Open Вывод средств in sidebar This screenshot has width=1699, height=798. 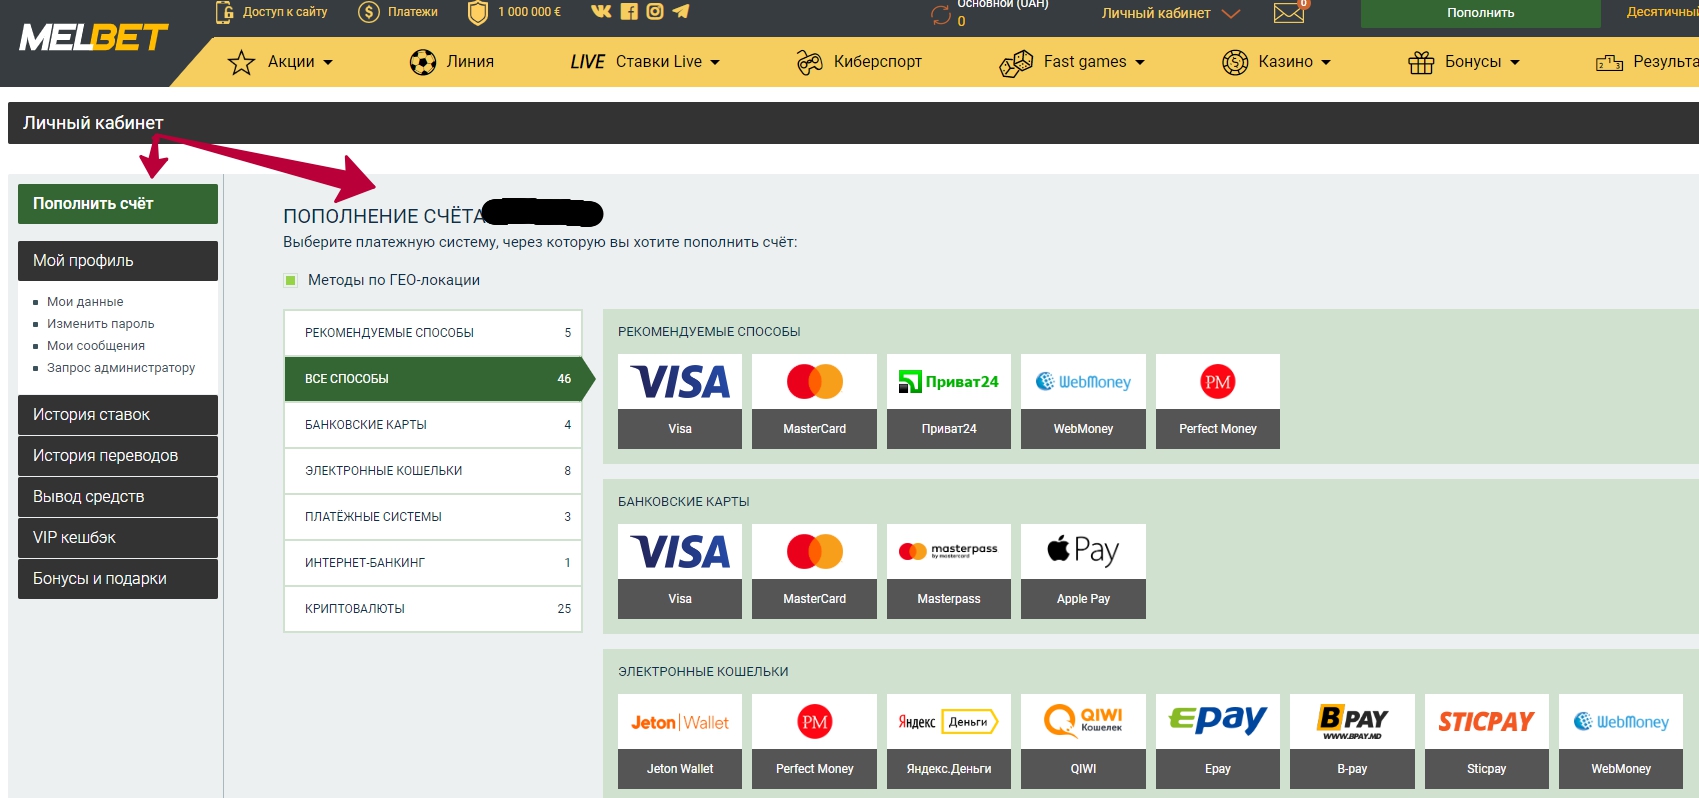pyautogui.click(x=118, y=497)
